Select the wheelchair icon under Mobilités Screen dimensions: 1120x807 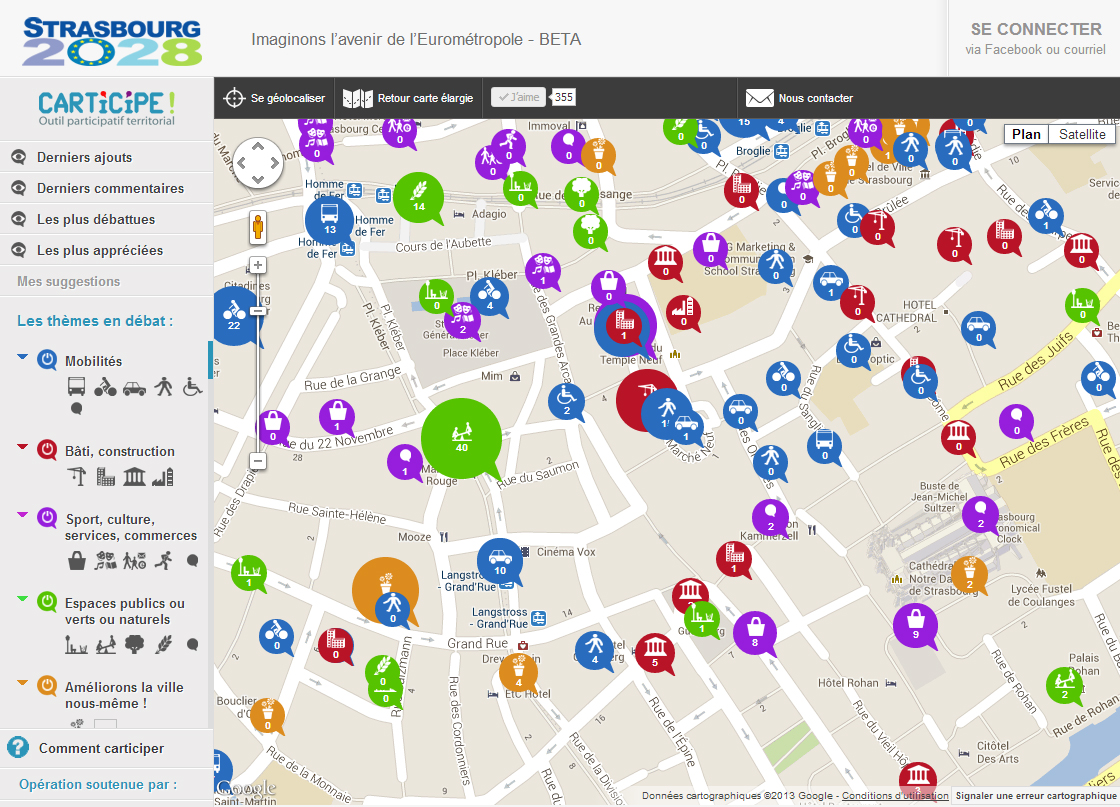193,387
